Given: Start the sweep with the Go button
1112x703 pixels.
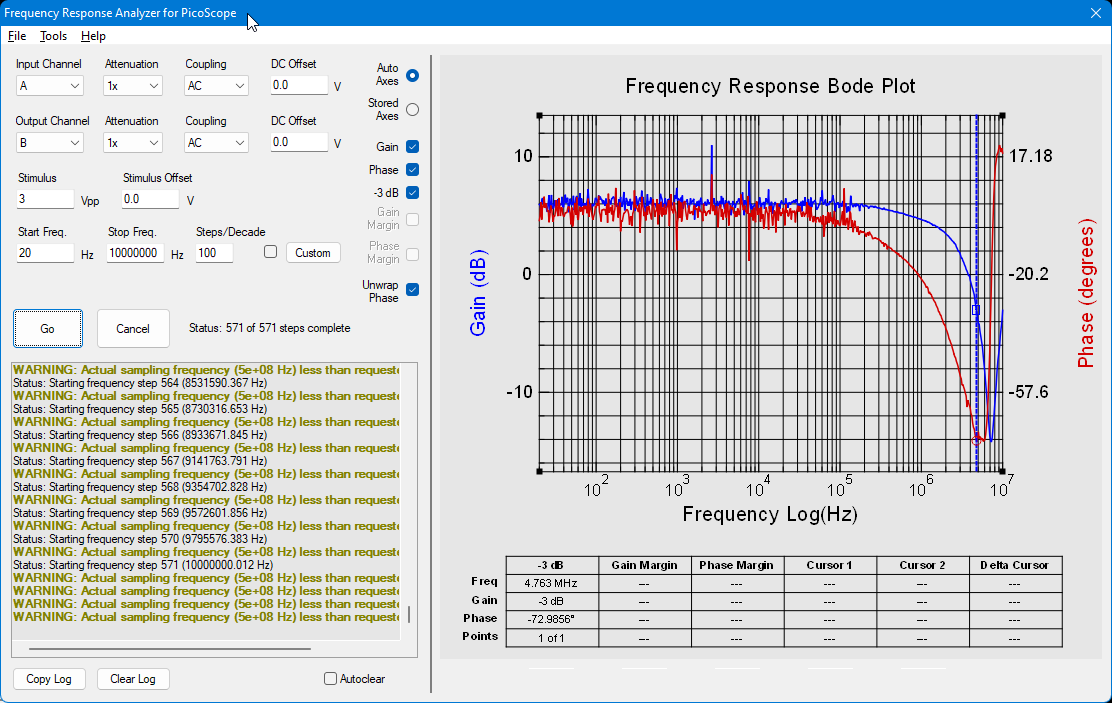Looking at the screenshot, I should 48,328.
